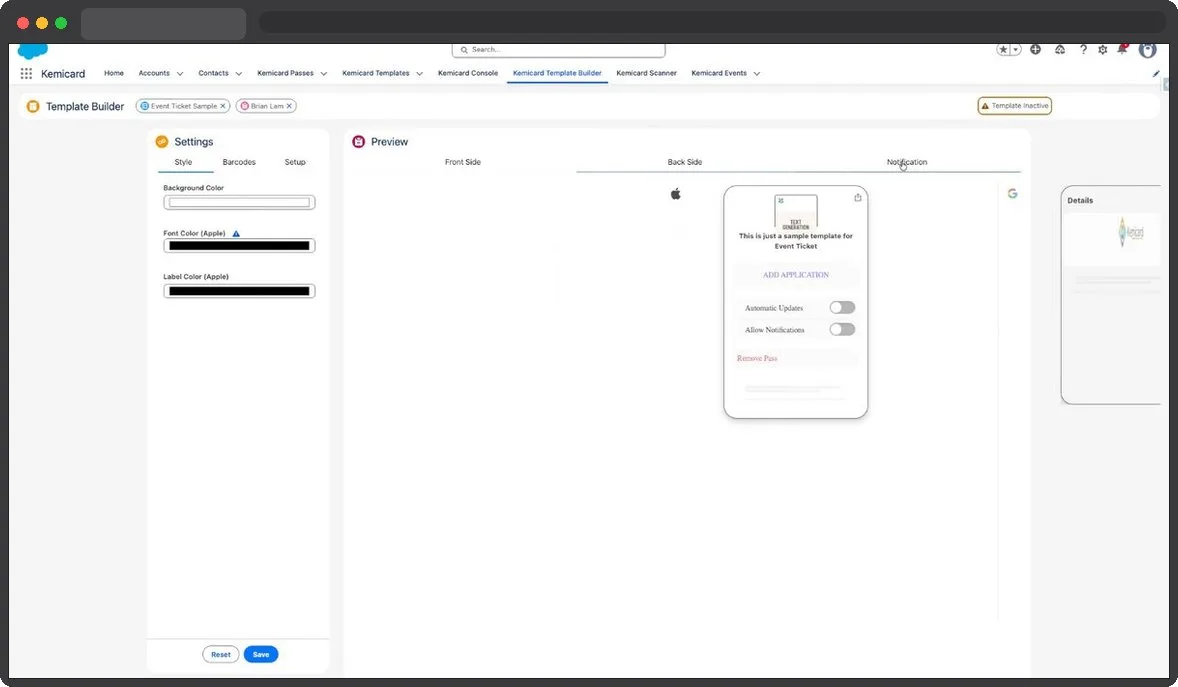This screenshot has height=687, width=1178.
Task: Open the notifications bell
Action: pyautogui.click(x=1122, y=49)
